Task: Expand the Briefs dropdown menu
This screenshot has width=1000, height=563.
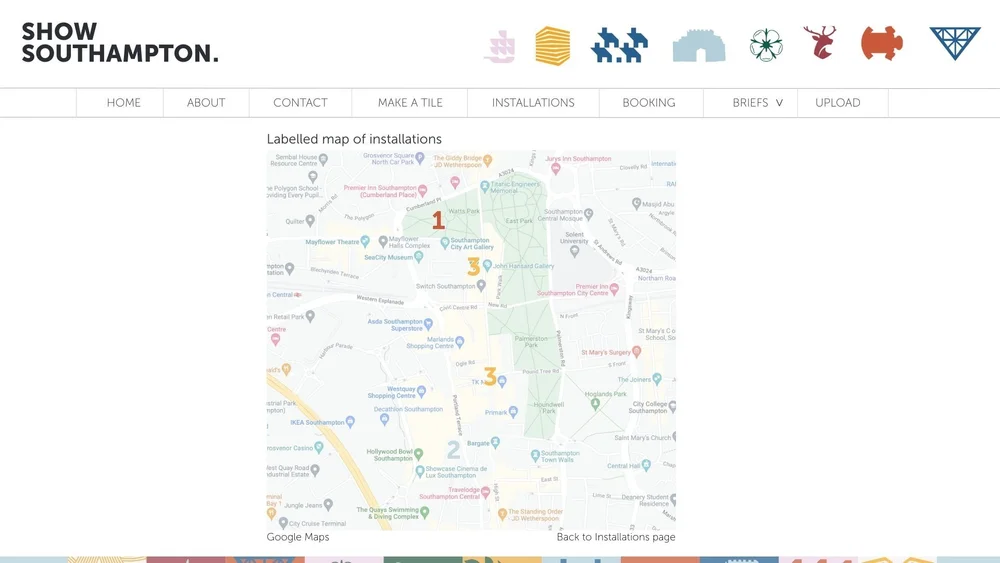Action: pyautogui.click(x=757, y=103)
